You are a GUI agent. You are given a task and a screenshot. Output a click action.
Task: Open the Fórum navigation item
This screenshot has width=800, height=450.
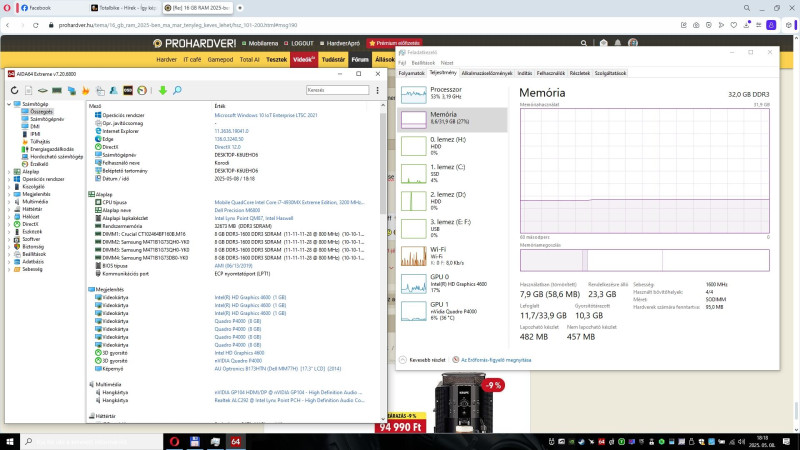(360, 60)
